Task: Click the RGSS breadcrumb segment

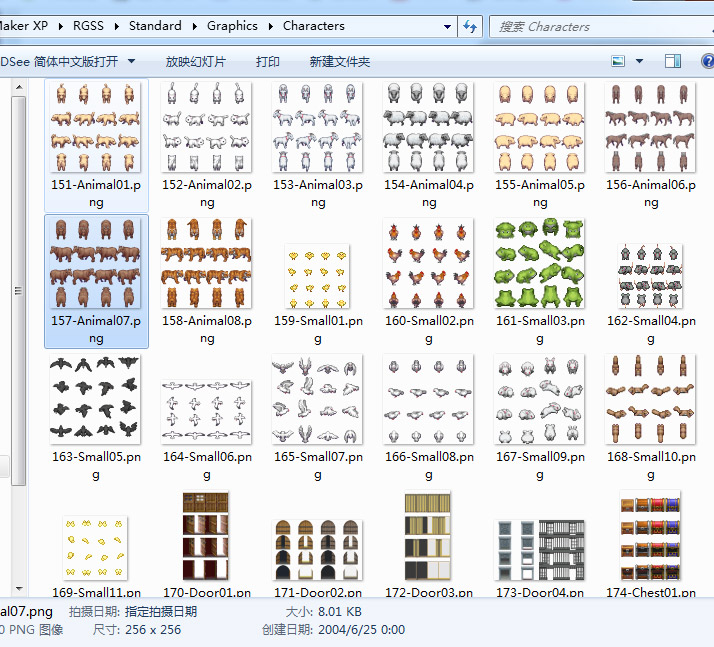Action: tap(88, 26)
